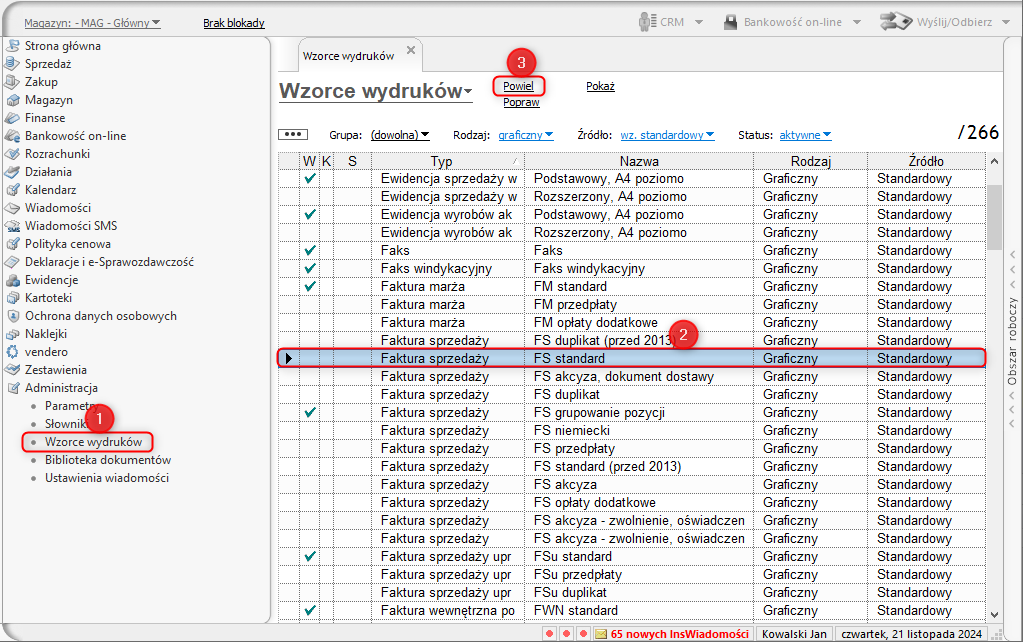Click the vendero sidebar icon
The height and width of the screenshot is (642, 1023).
[x=13, y=352]
